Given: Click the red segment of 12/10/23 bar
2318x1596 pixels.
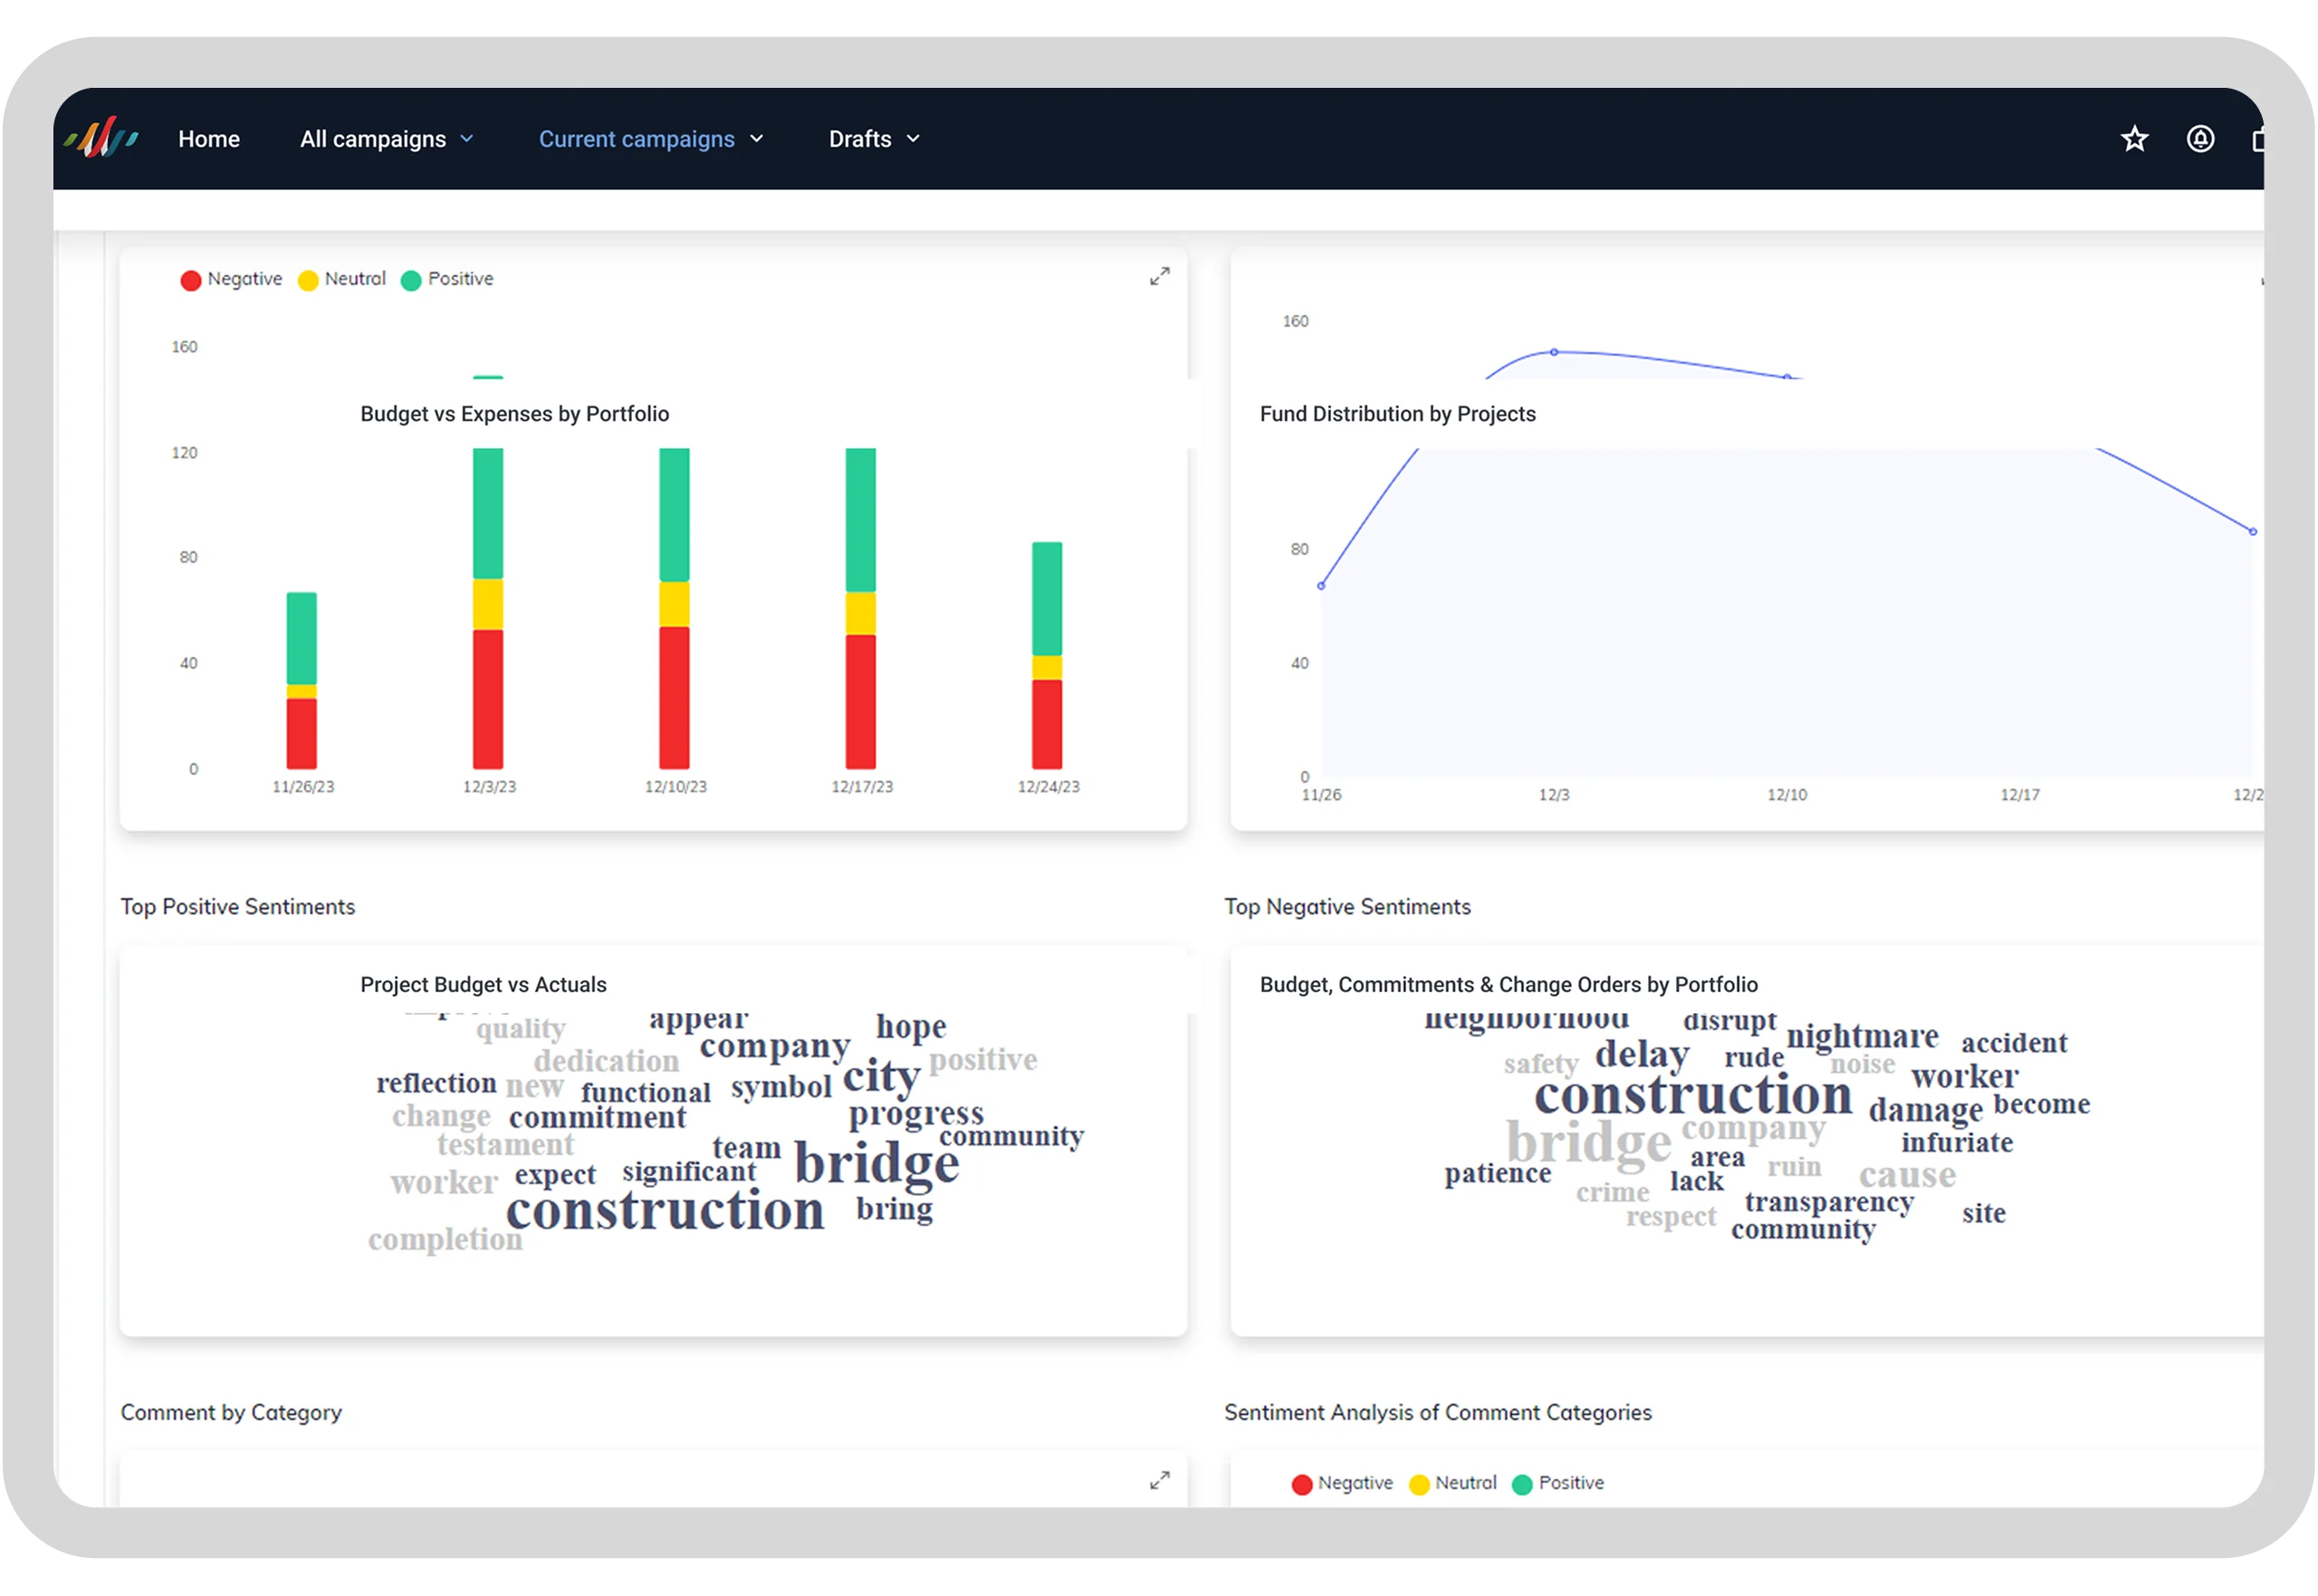Looking at the screenshot, I should pyautogui.click(x=674, y=697).
